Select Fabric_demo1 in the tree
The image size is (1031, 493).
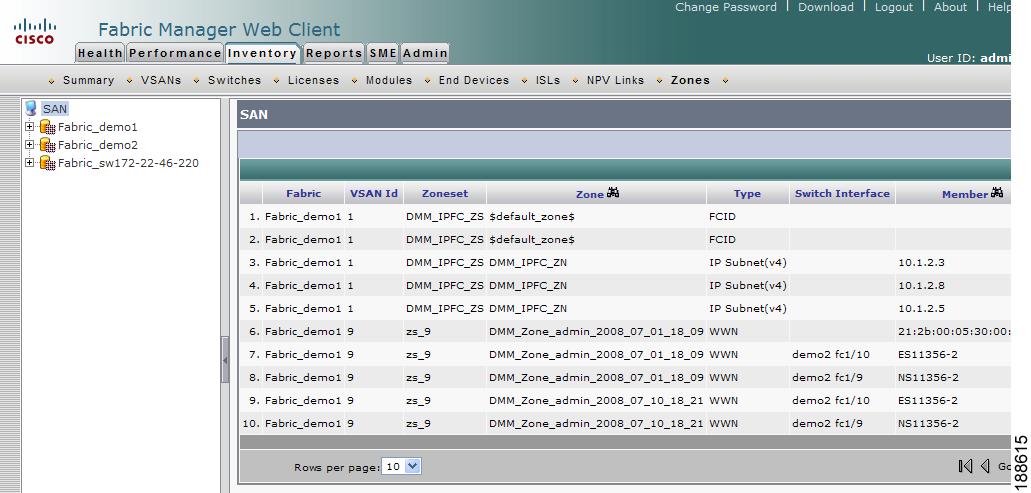(97, 127)
